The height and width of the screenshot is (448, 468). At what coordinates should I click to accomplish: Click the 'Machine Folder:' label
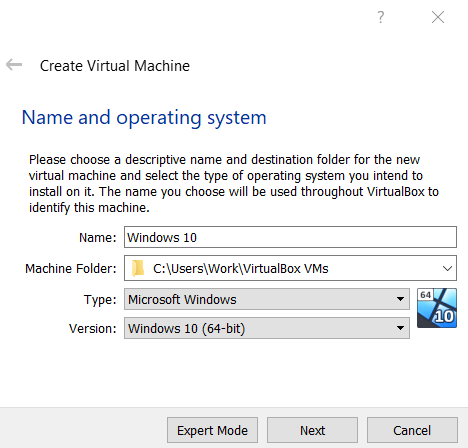click(x=71, y=269)
